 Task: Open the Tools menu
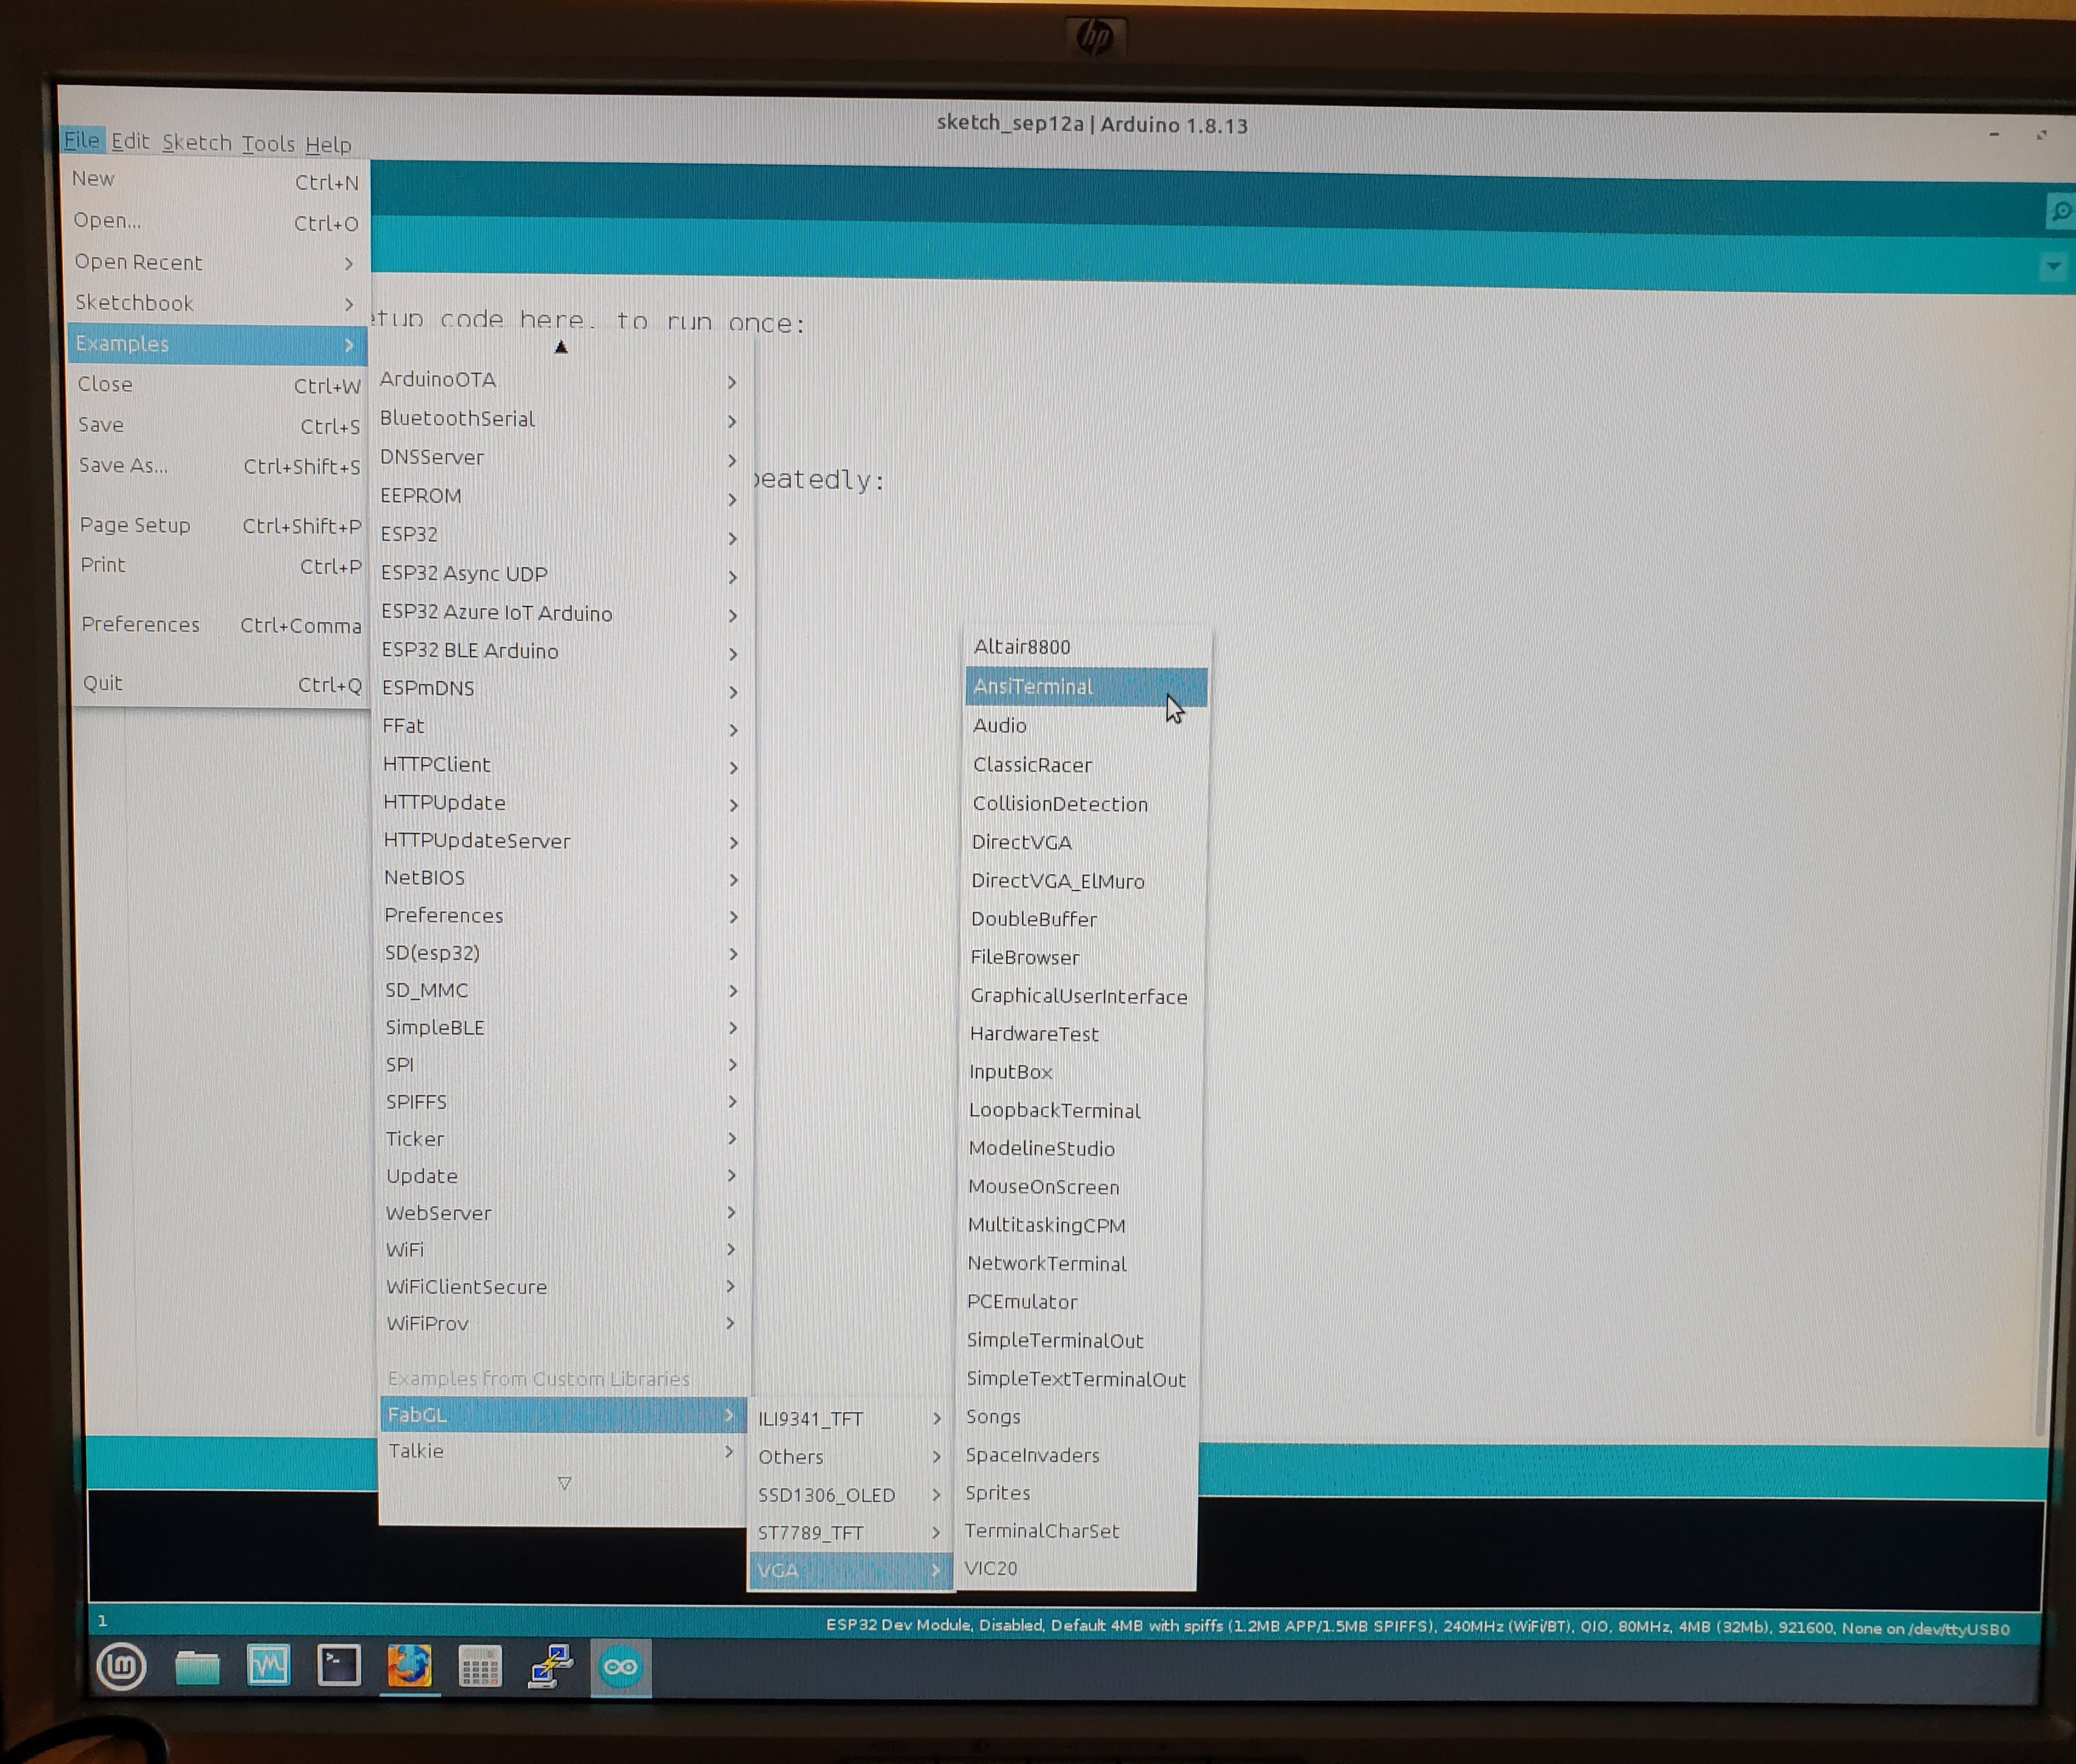click(268, 143)
